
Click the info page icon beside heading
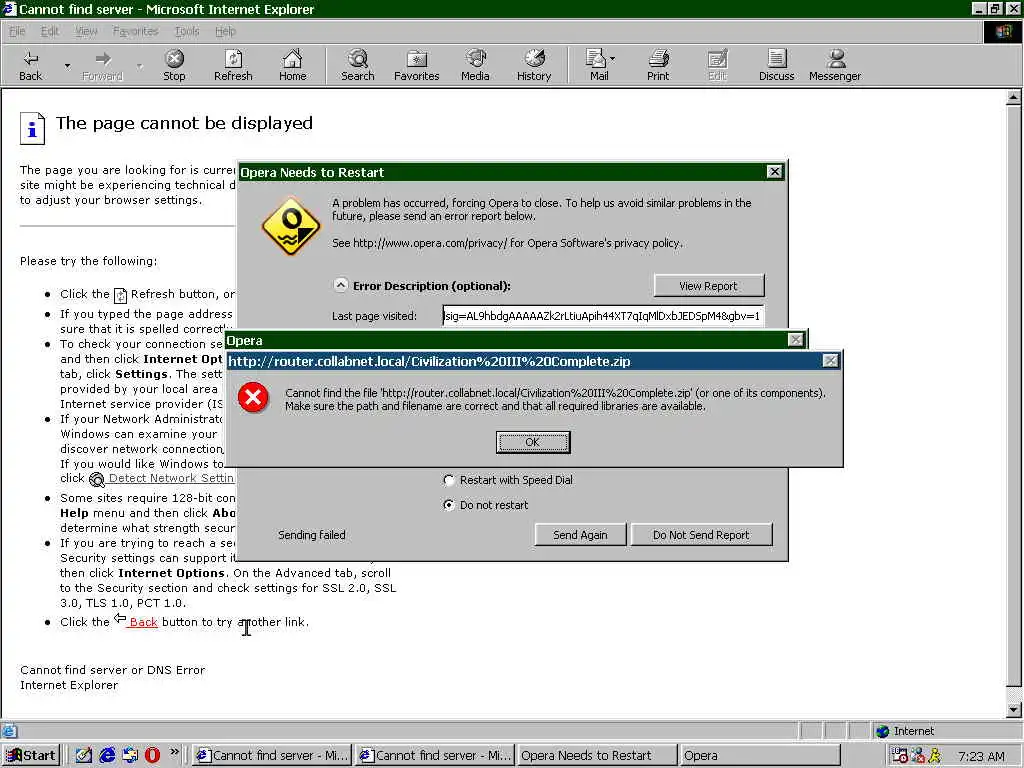pyautogui.click(x=33, y=128)
